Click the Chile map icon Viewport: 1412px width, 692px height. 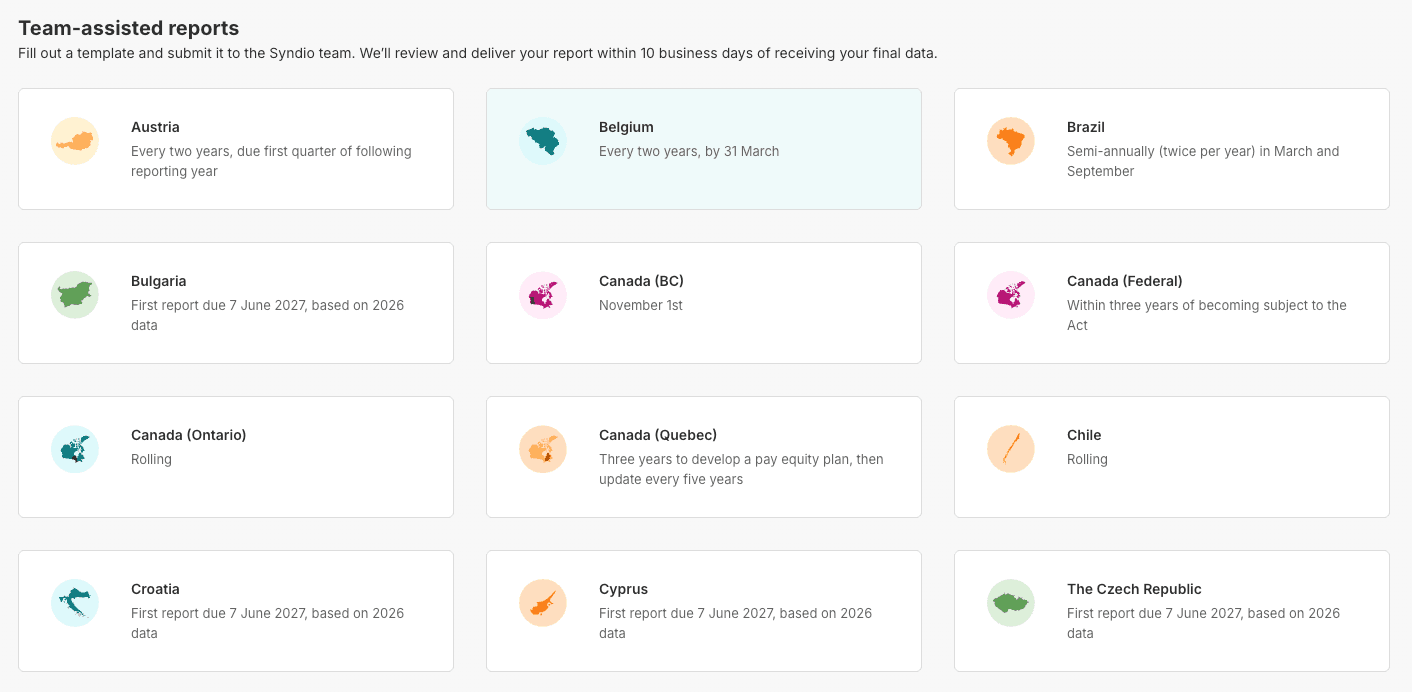point(1011,449)
